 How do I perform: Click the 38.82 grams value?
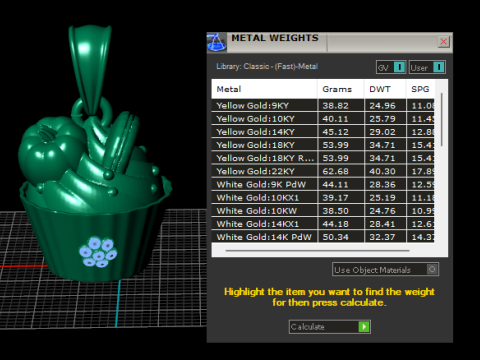[335, 106]
